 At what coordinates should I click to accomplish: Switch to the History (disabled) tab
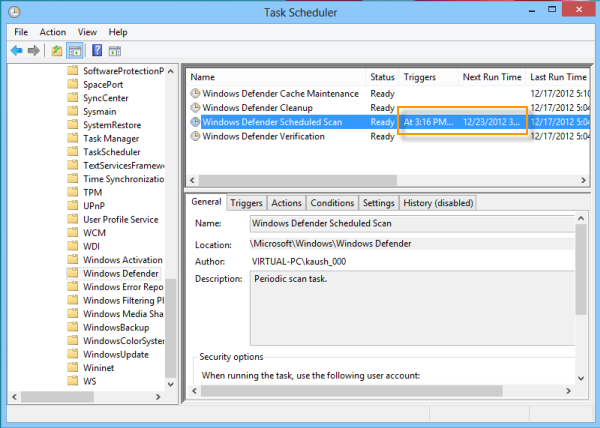click(x=438, y=203)
